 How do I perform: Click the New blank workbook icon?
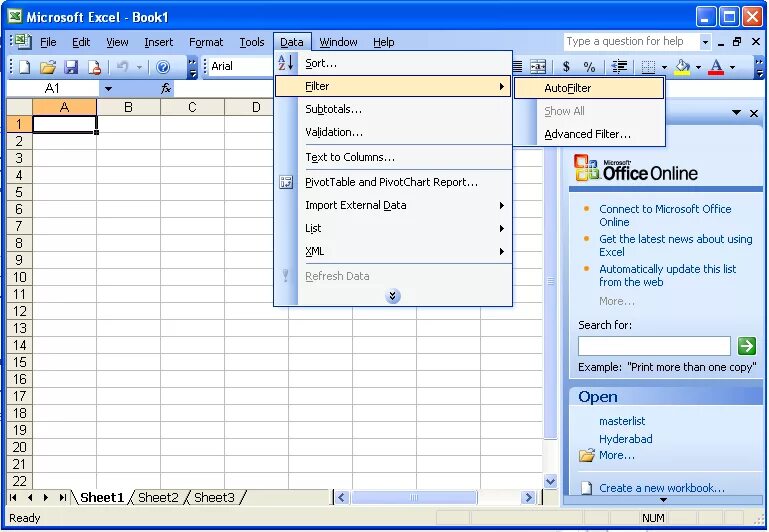pos(24,67)
